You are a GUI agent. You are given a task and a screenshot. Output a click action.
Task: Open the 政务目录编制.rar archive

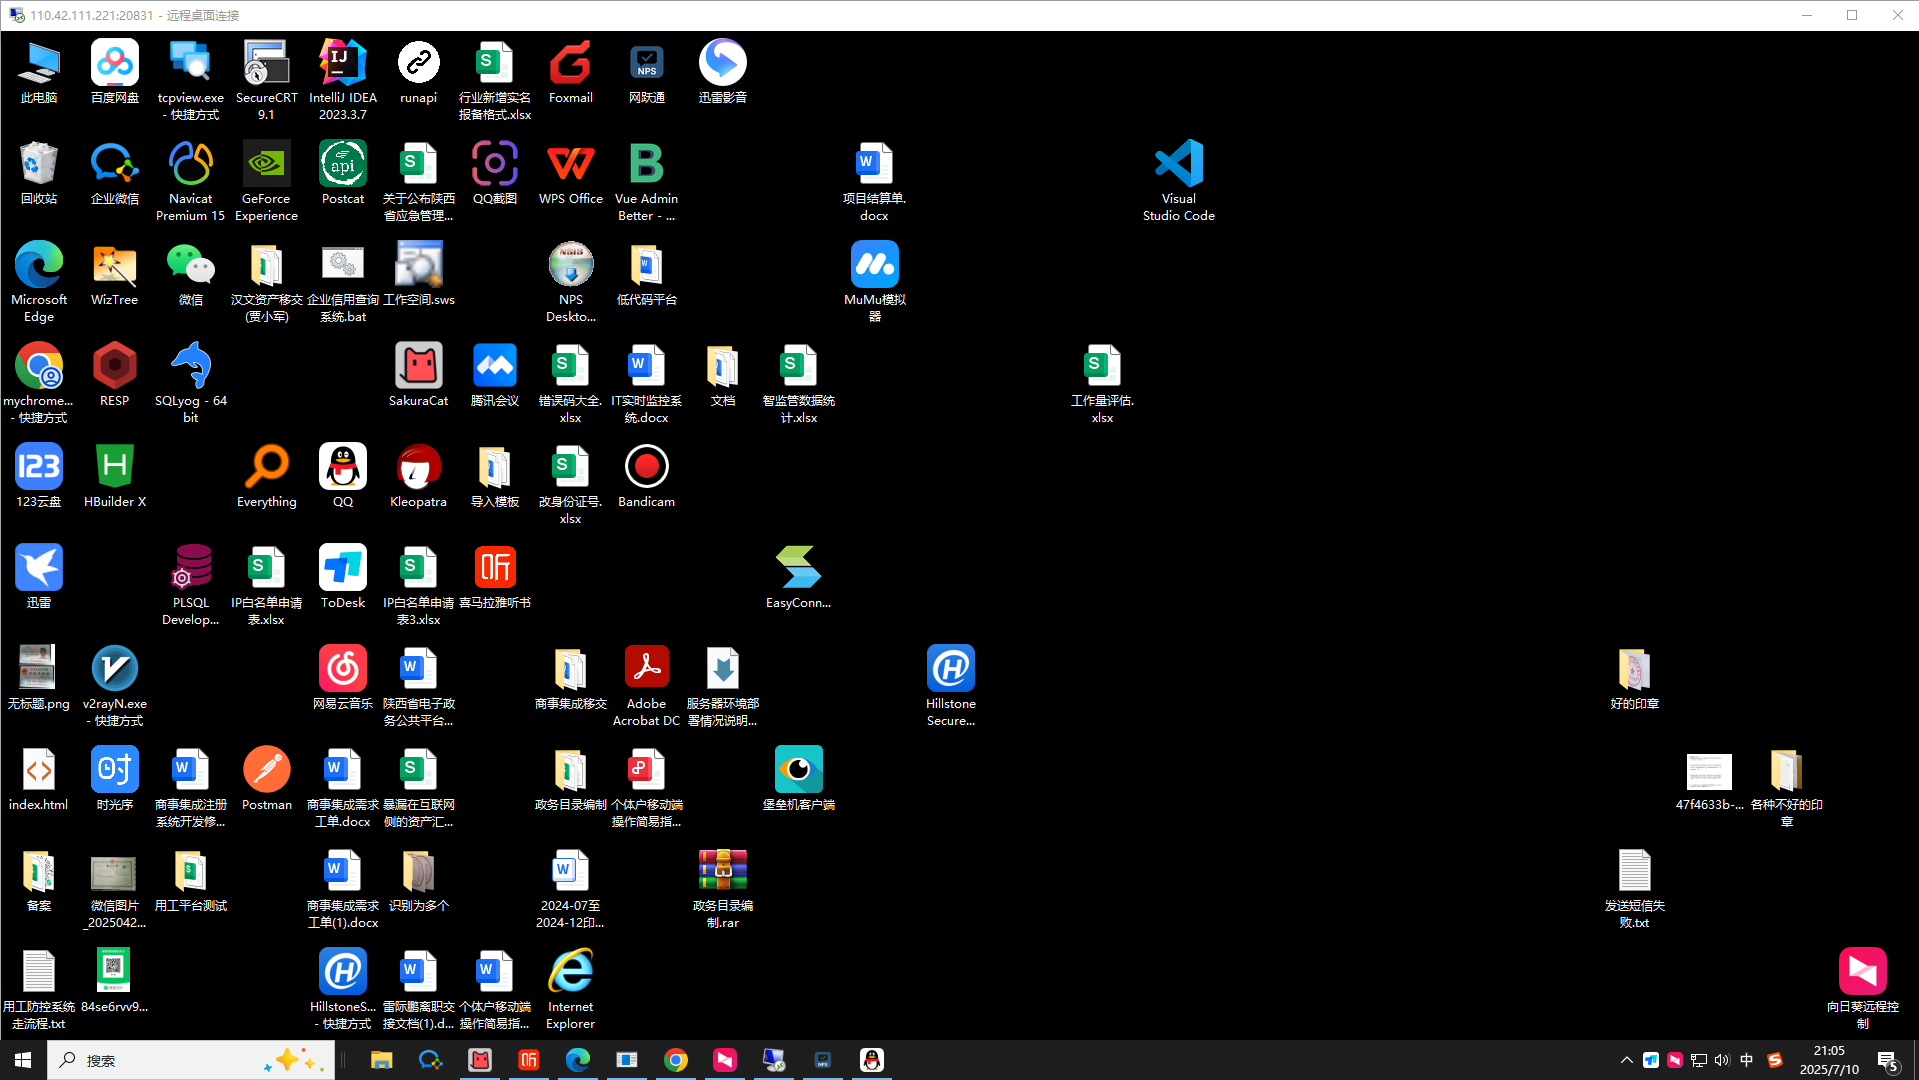[x=723, y=888]
